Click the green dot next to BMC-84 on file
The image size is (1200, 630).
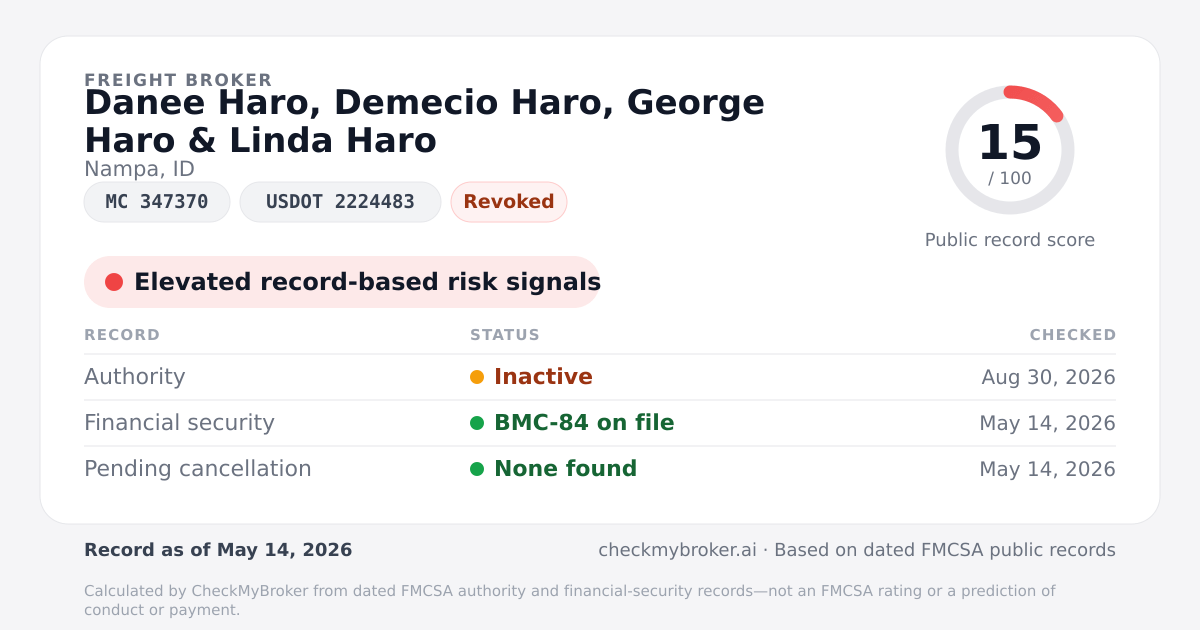[477, 423]
